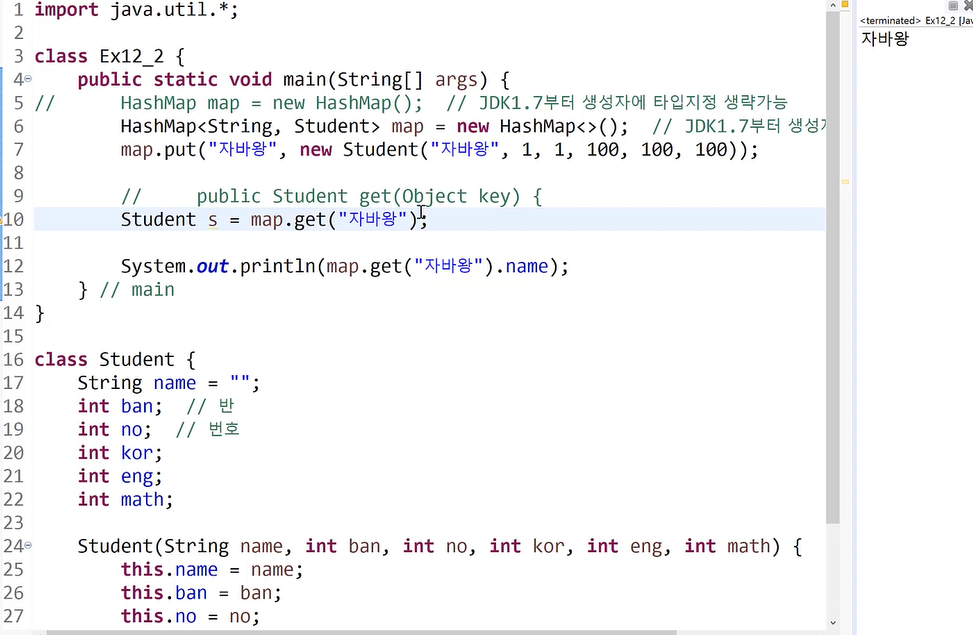Click 'this.no' on line 27
973x635 pixels.
click(x=158, y=616)
